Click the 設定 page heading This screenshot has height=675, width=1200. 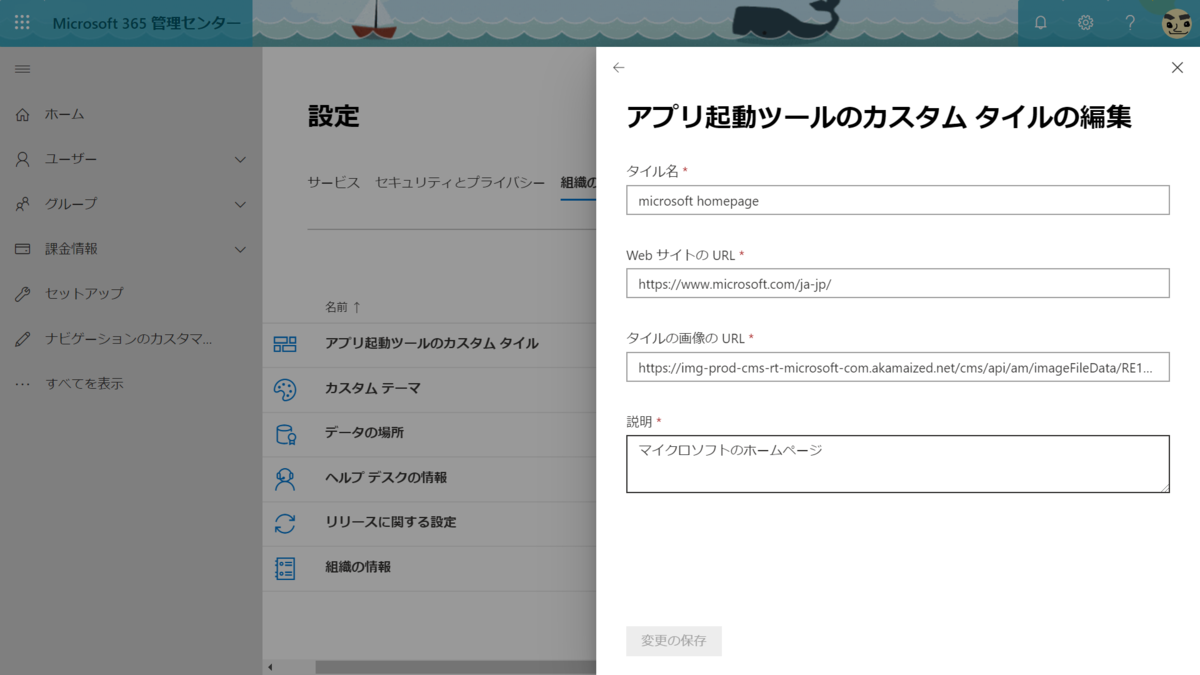[333, 116]
